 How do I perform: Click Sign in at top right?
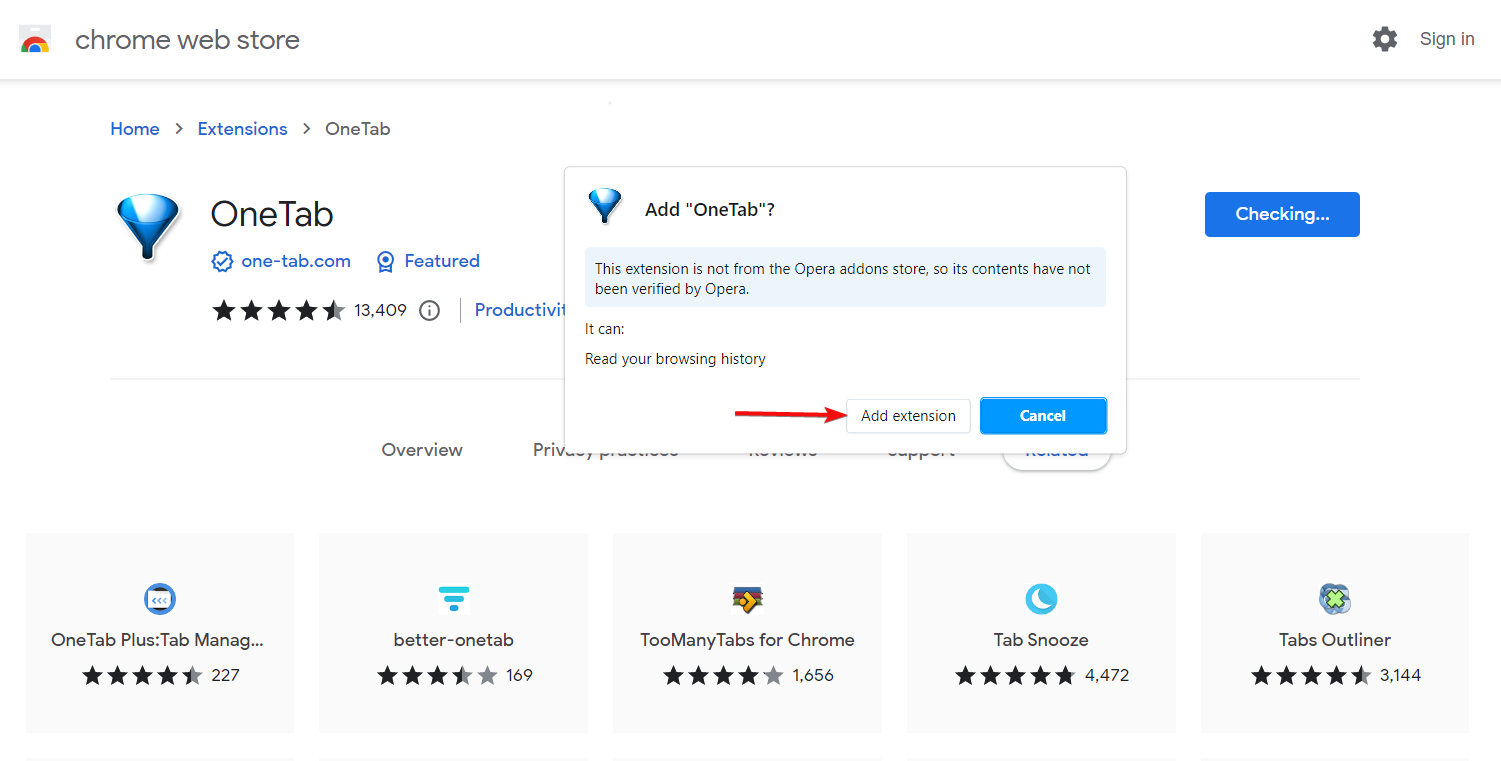point(1447,39)
